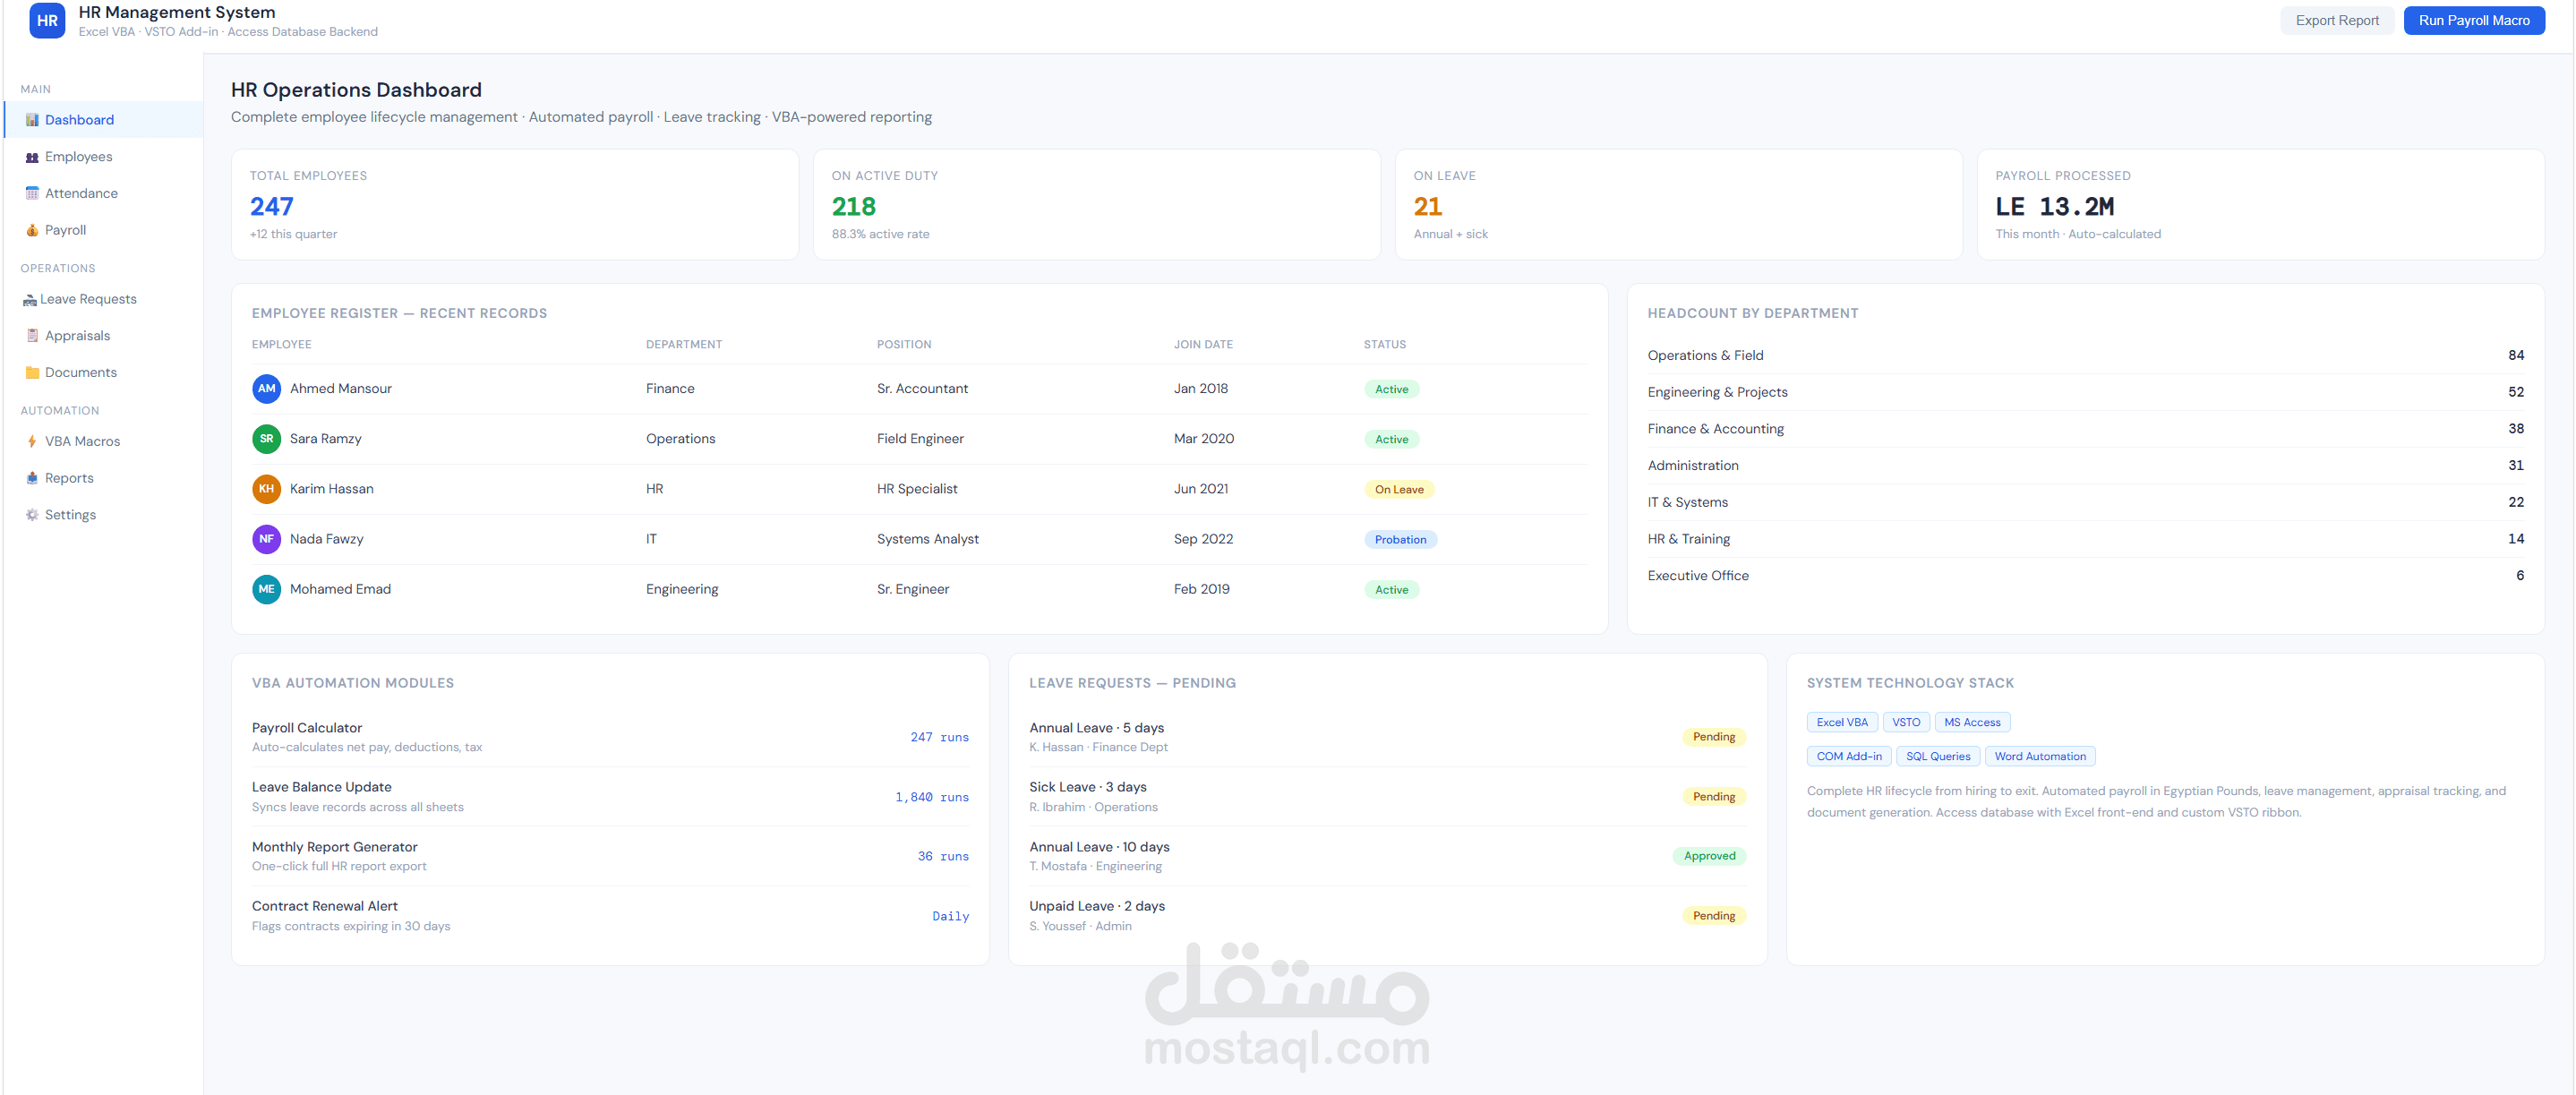Image resolution: width=2576 pixels, height=1095 pixels.
Task: Click the Payroll money bag icon
Action: click(x=32, y=230)
